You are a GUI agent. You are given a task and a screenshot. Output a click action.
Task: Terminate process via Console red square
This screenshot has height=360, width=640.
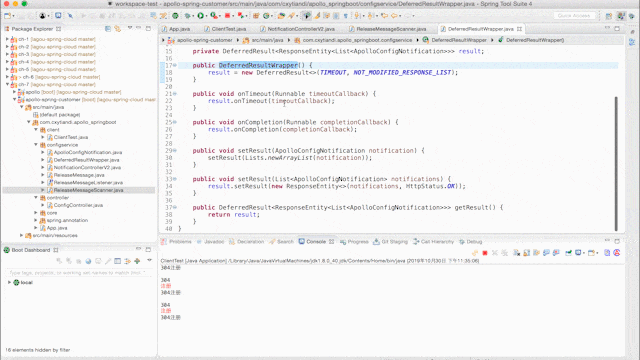pyautogui.click(x=485, y=253)
